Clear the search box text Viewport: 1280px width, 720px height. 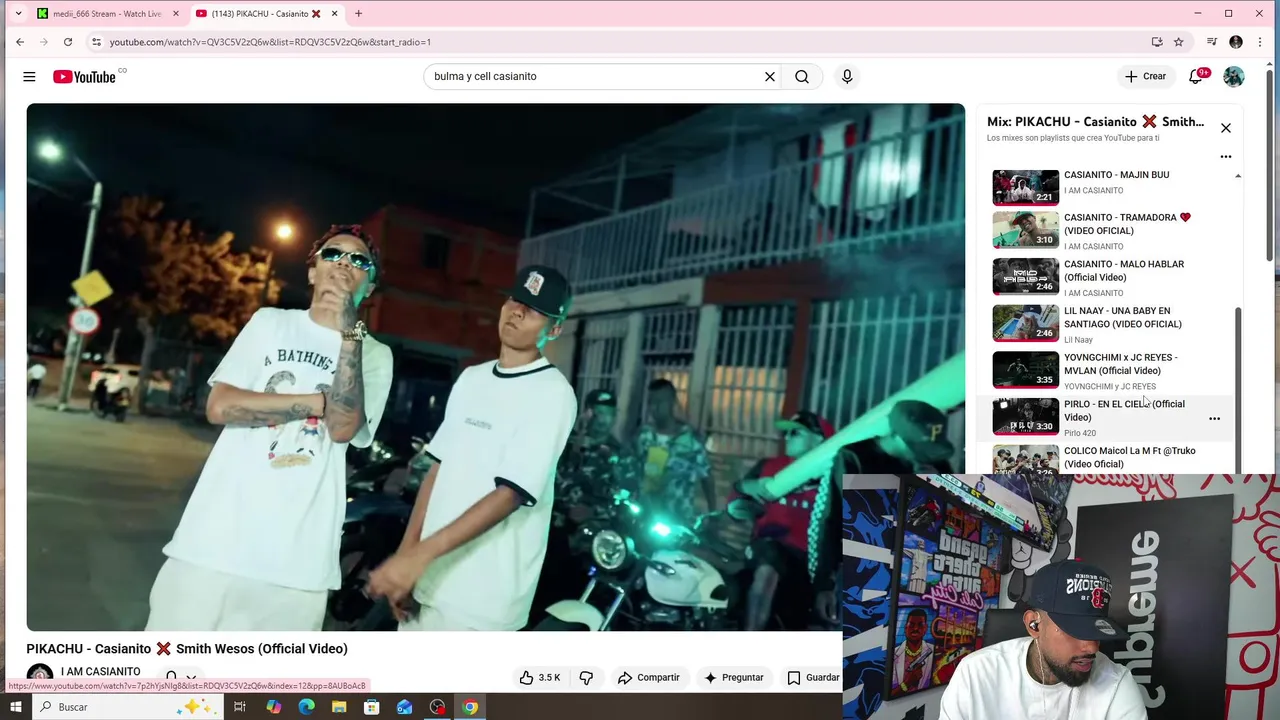(770, 76)
